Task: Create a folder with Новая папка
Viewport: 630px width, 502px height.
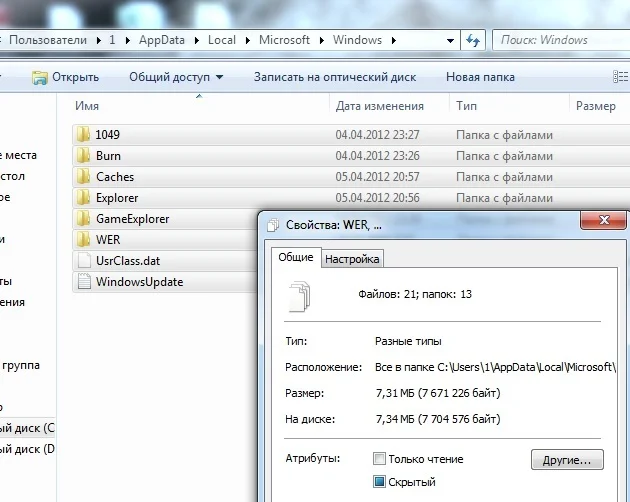Action: pos(480,77)
